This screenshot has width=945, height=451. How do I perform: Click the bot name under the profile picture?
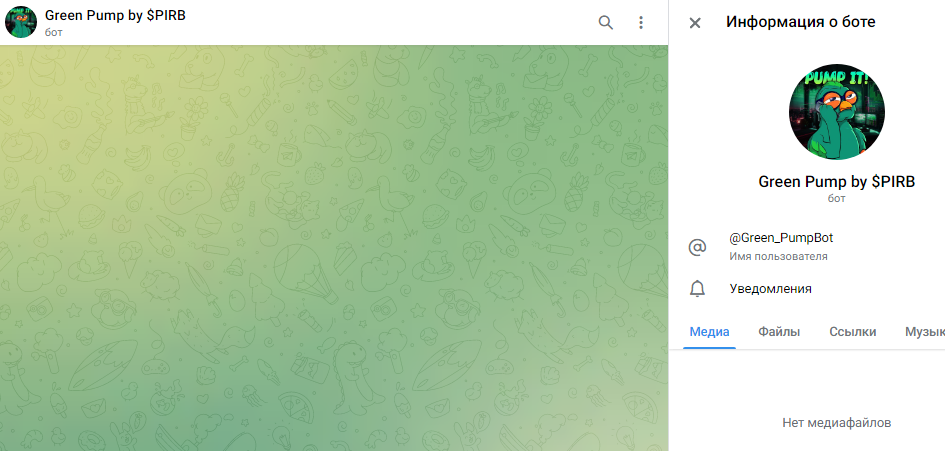(x=837, y=181)
